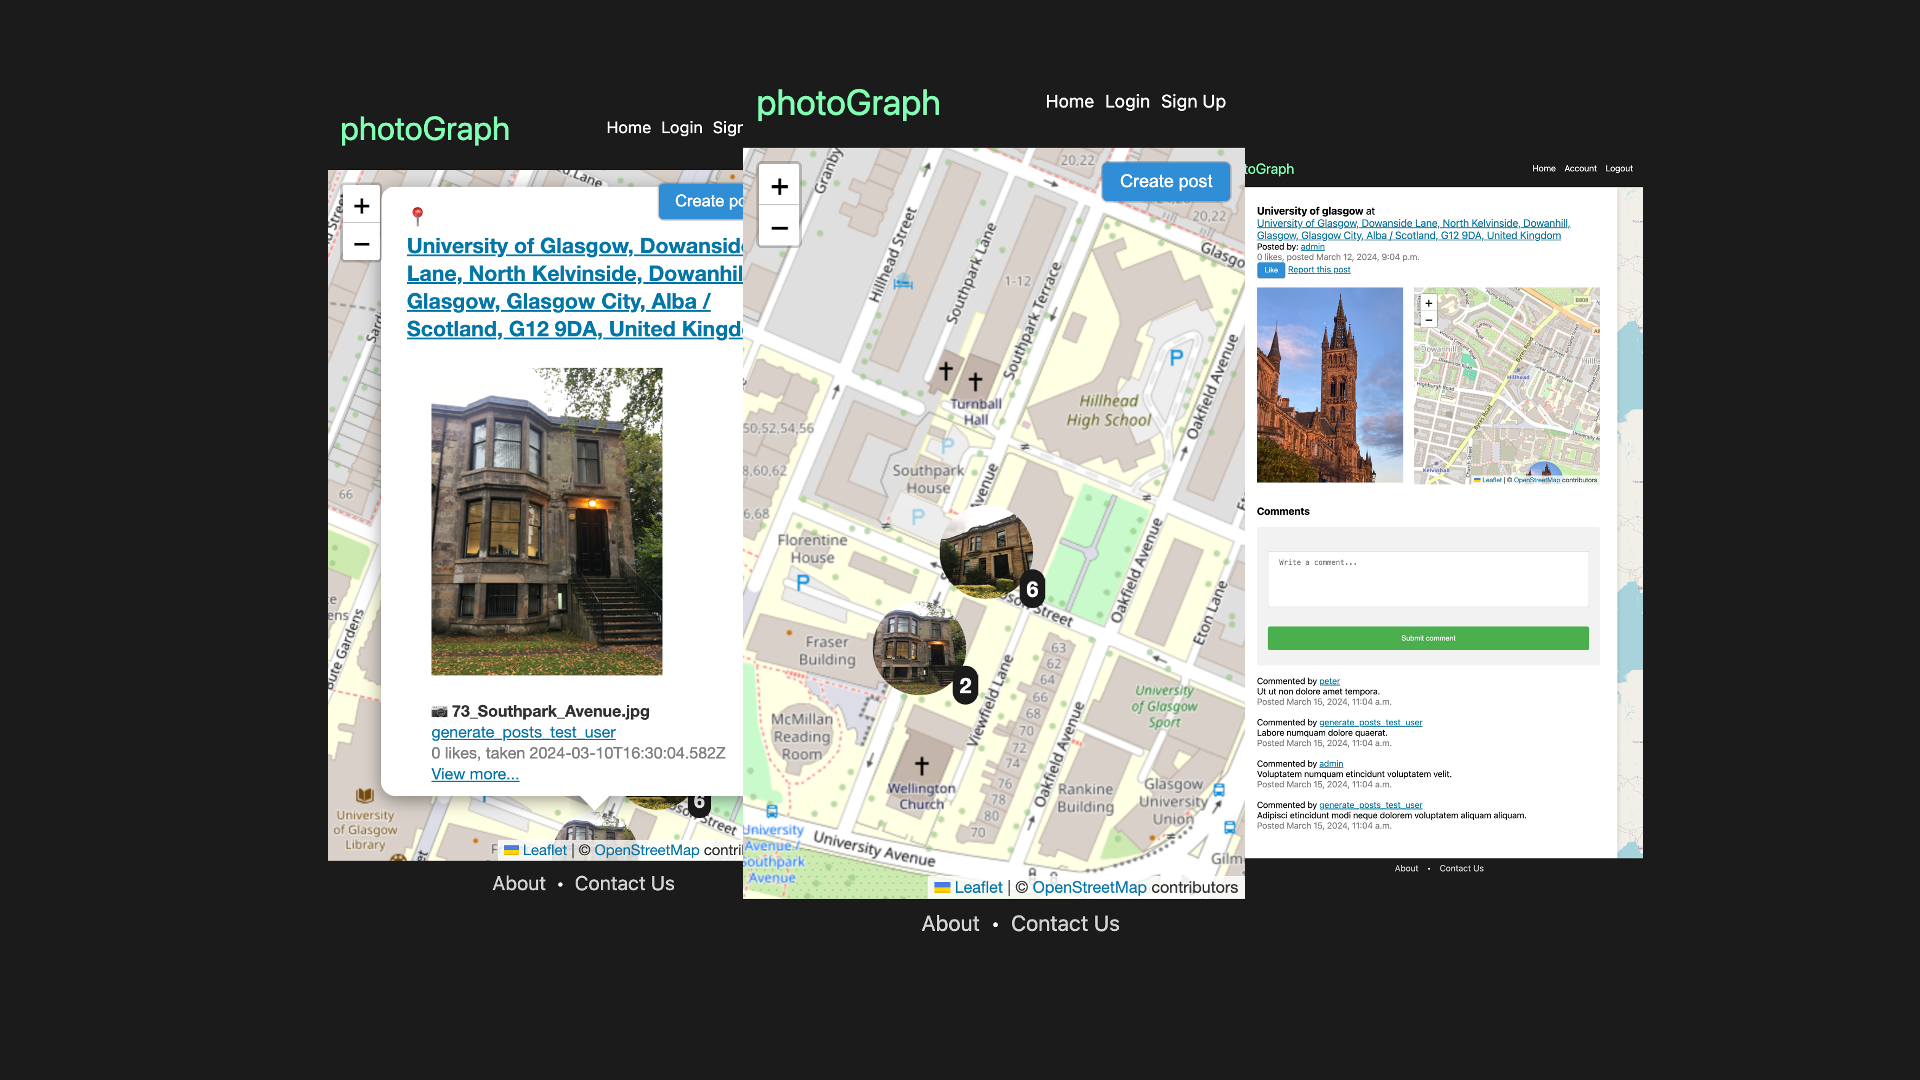The width and height of the screenshot is (1920, 1080).
Task: Submit the comment with the green button
Action: coord(1428,638)
